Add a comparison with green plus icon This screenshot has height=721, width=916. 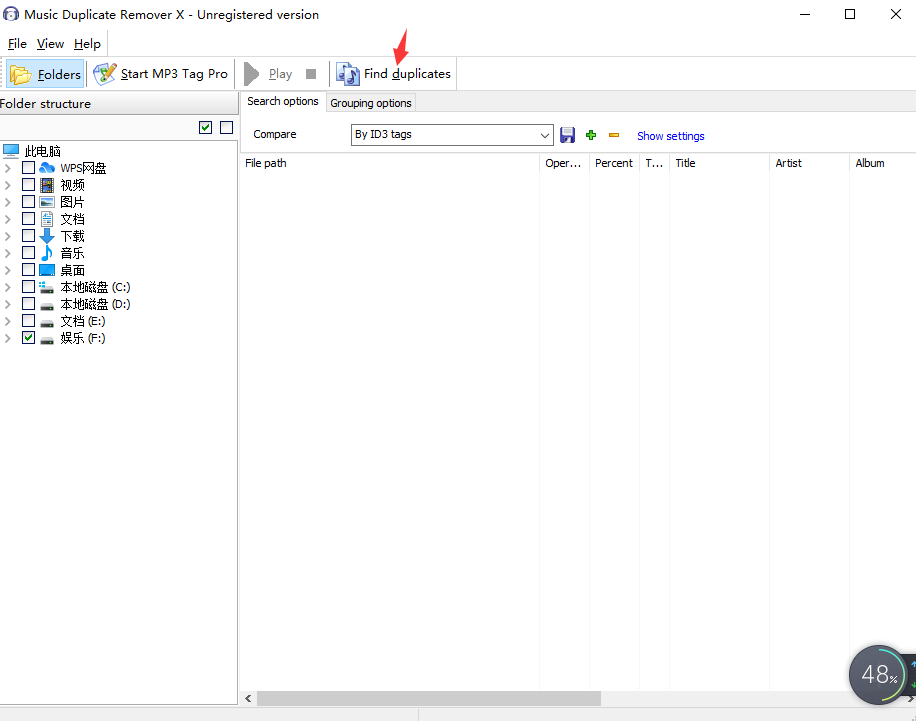click(x=591, y=135)
